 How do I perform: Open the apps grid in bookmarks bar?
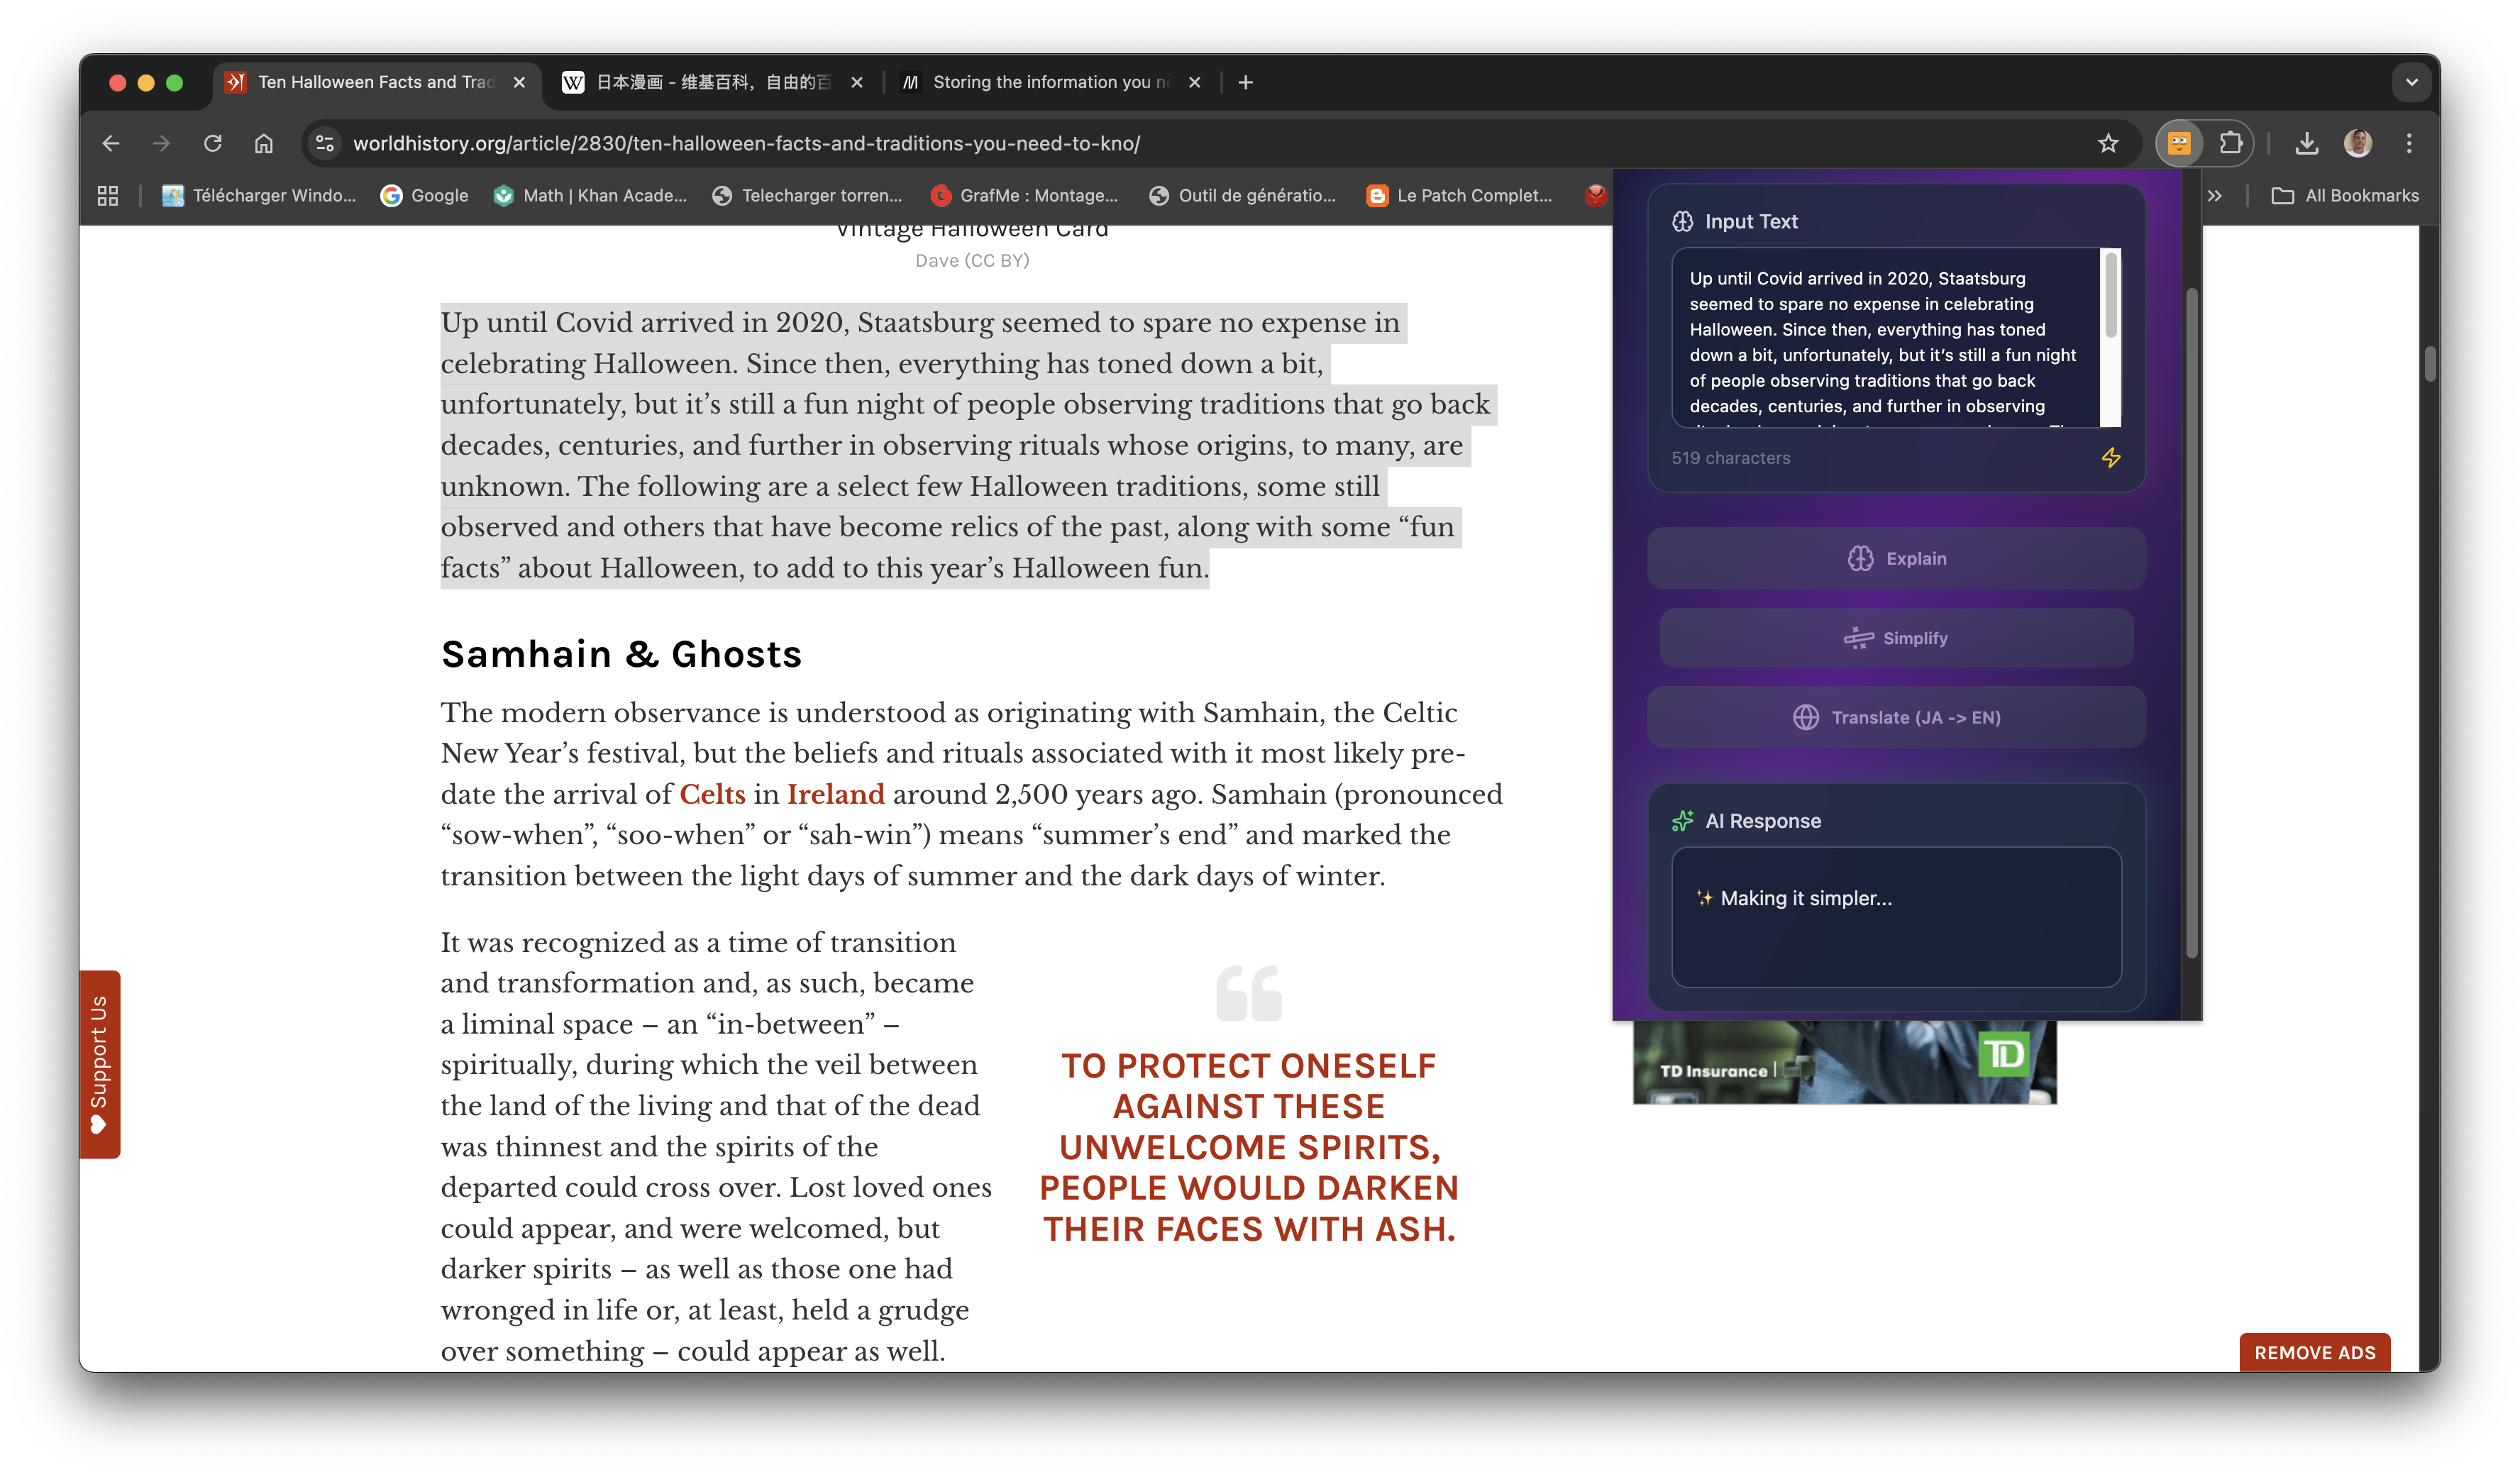[108, 196]
